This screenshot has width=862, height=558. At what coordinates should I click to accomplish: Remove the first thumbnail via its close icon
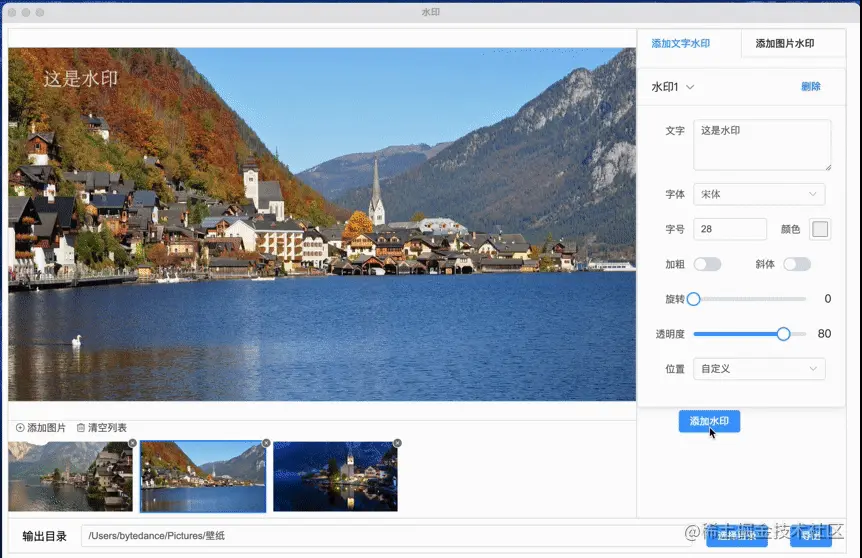[x=132, y=443]
